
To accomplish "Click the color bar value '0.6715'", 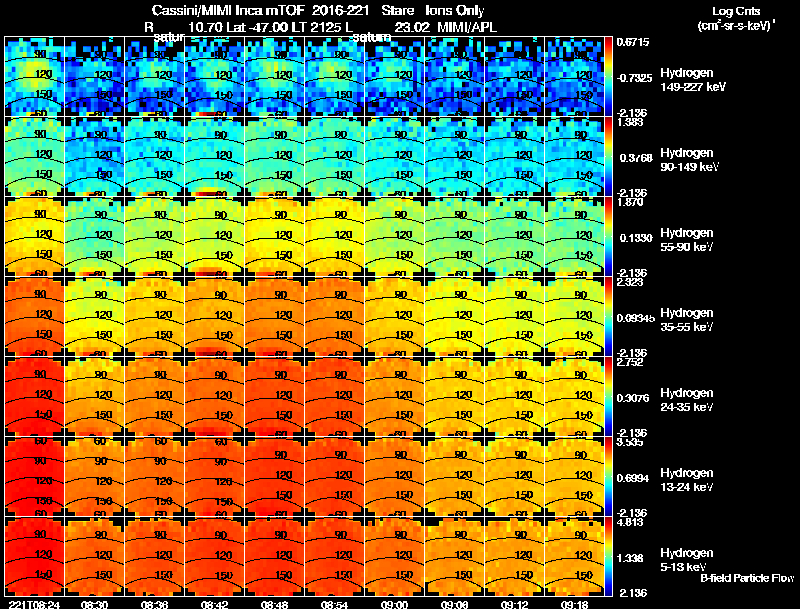I will click(633, 42).
